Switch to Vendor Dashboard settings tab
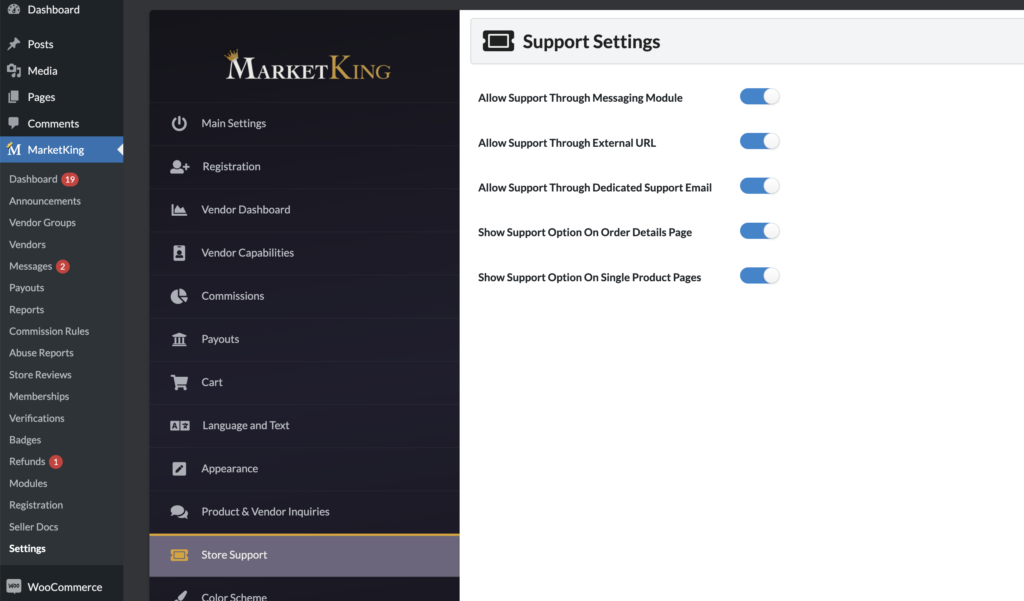 tap(304, 210)
